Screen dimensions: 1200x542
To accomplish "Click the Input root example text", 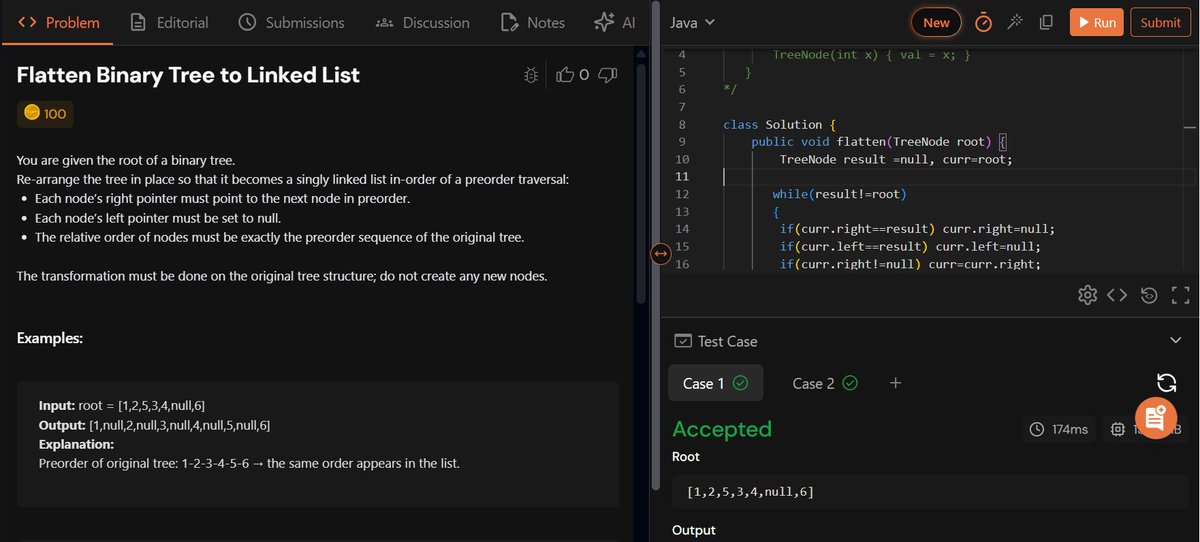I will tap(122, 405).
